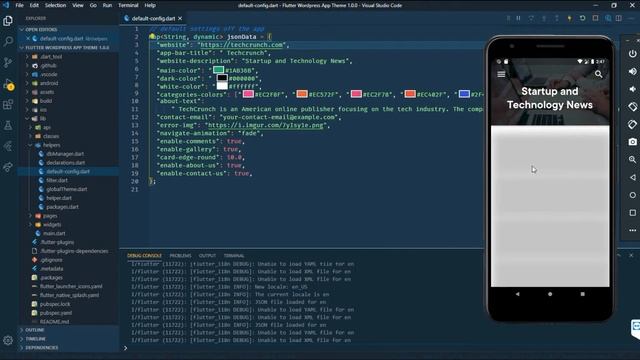Open the Testing flask icon view
This screenshot has width=640, height=360.
(8, 125)
